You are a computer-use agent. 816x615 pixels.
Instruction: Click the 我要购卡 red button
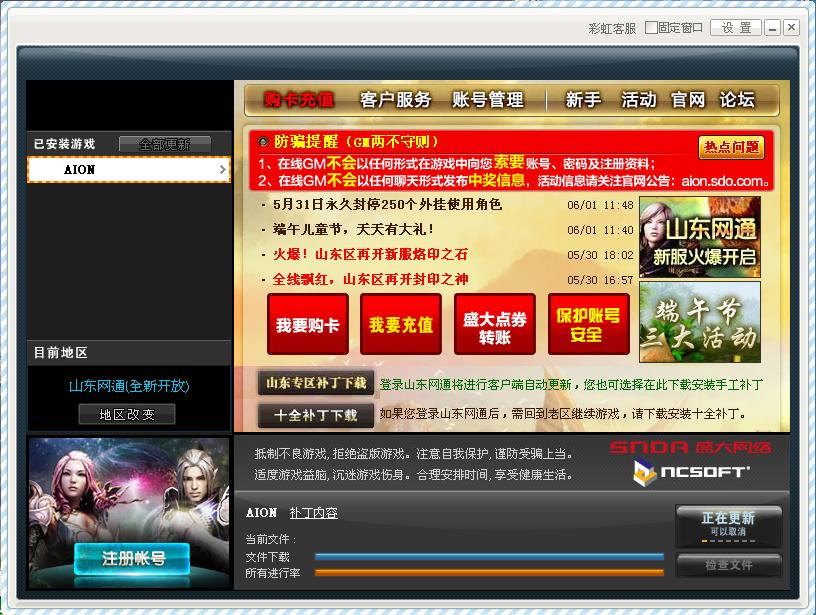308,324
